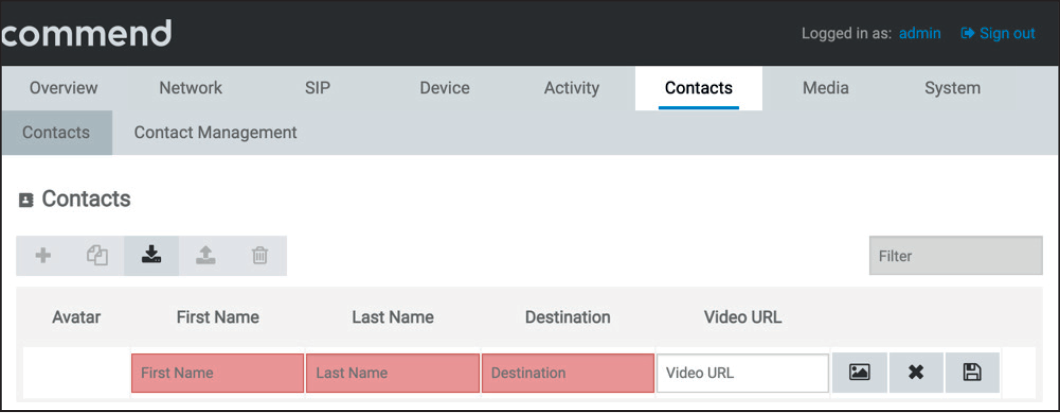This screenshot has width=1060, height=414.
Task: Click the admin user link
Action: (x=920, y=33)
